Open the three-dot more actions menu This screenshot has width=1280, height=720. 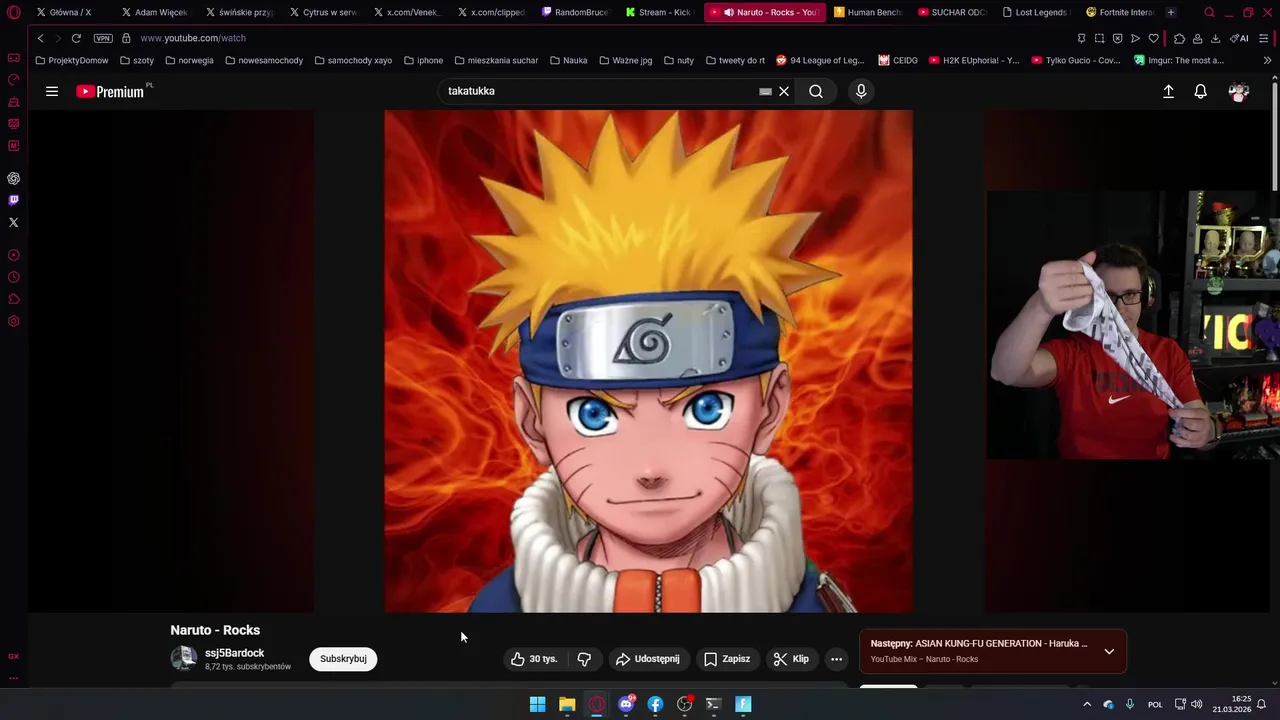pos(836,659)
